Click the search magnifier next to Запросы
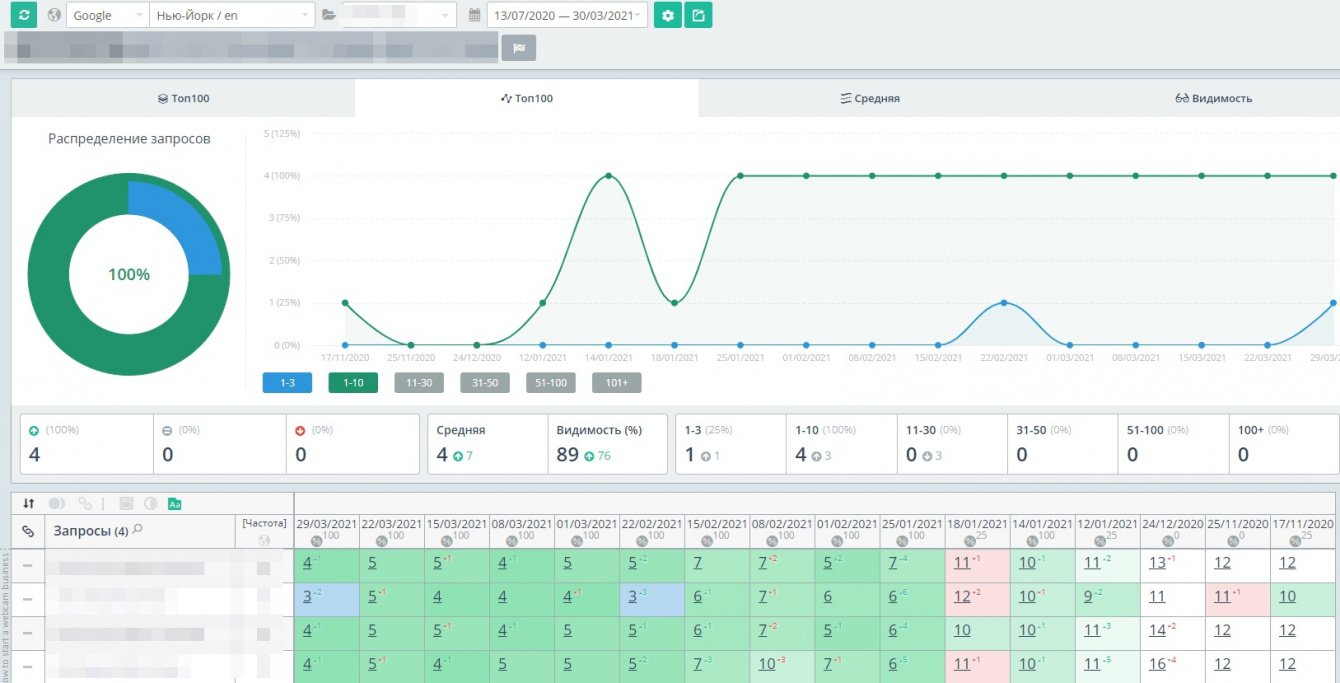 coord(138,530)
